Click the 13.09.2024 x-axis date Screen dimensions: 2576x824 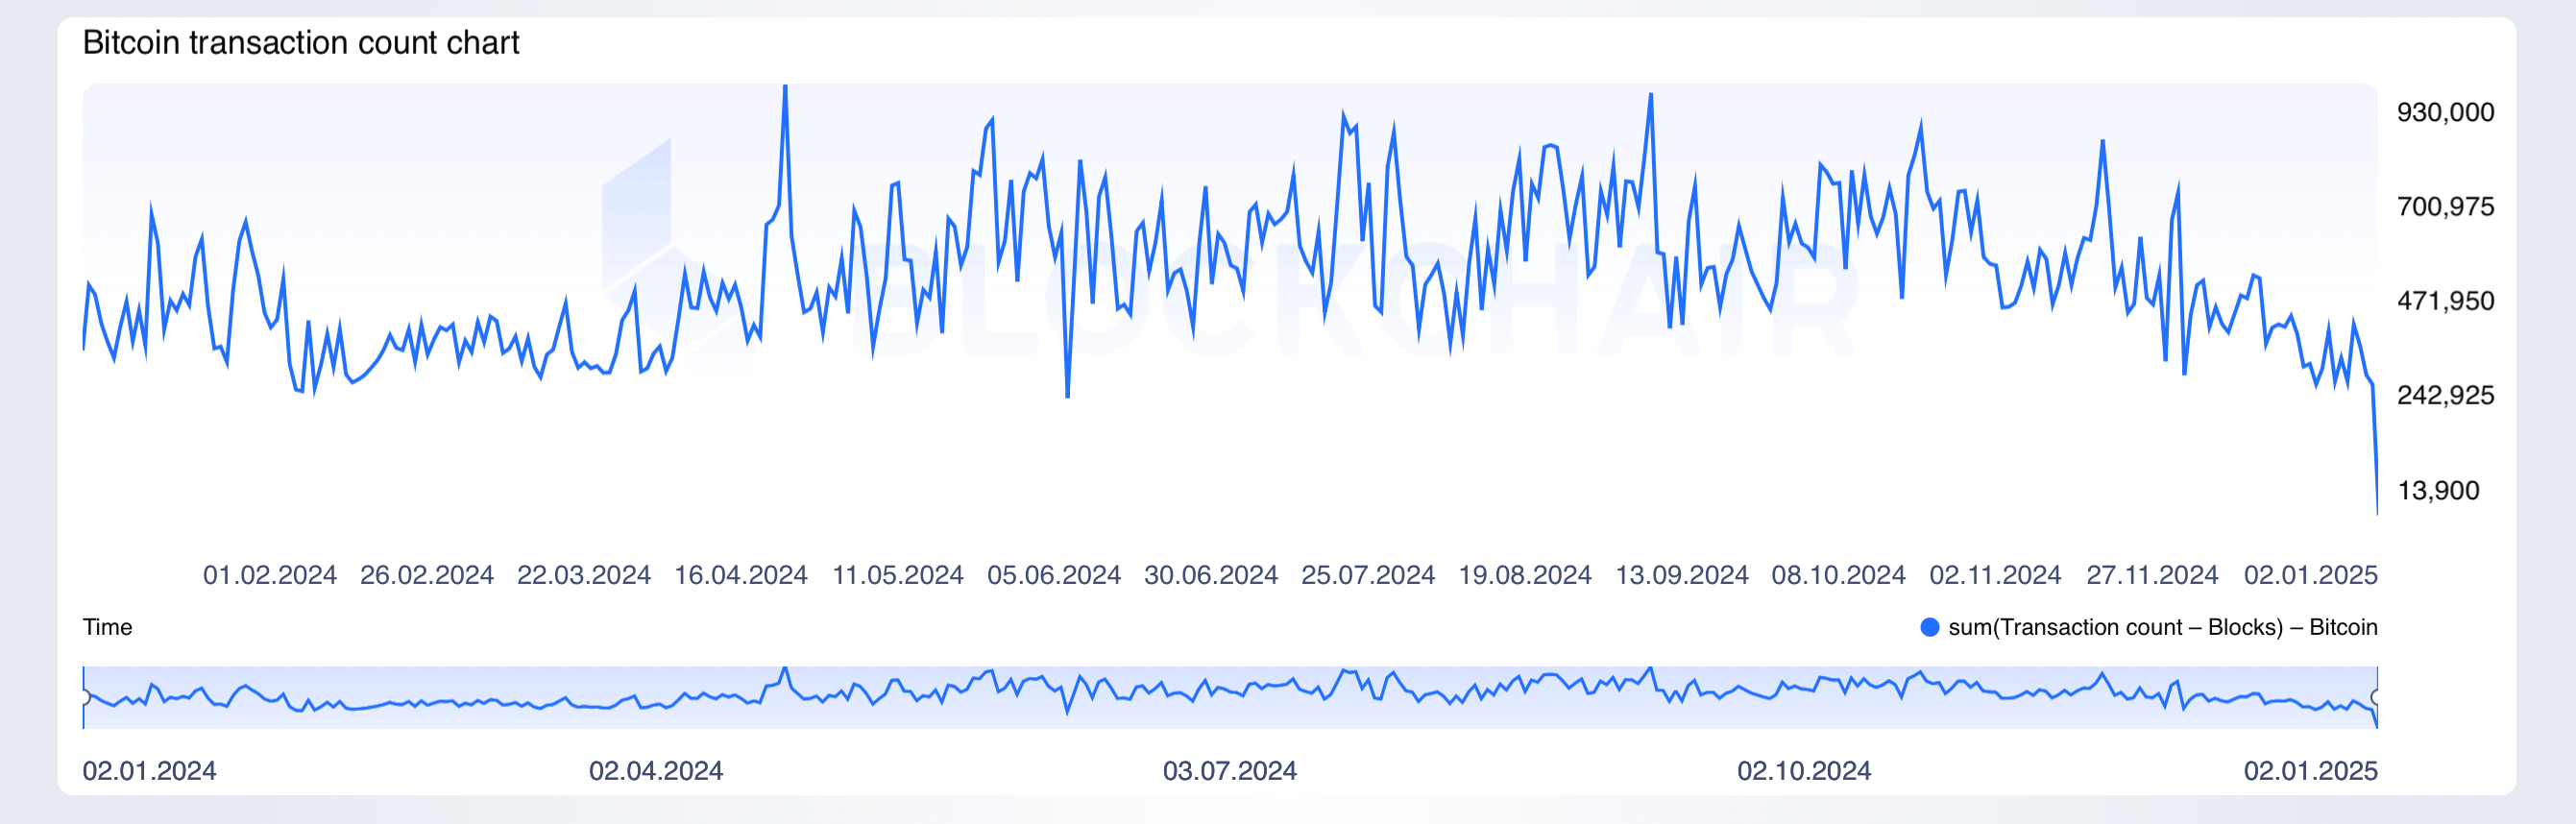[x=1682, y=575]
